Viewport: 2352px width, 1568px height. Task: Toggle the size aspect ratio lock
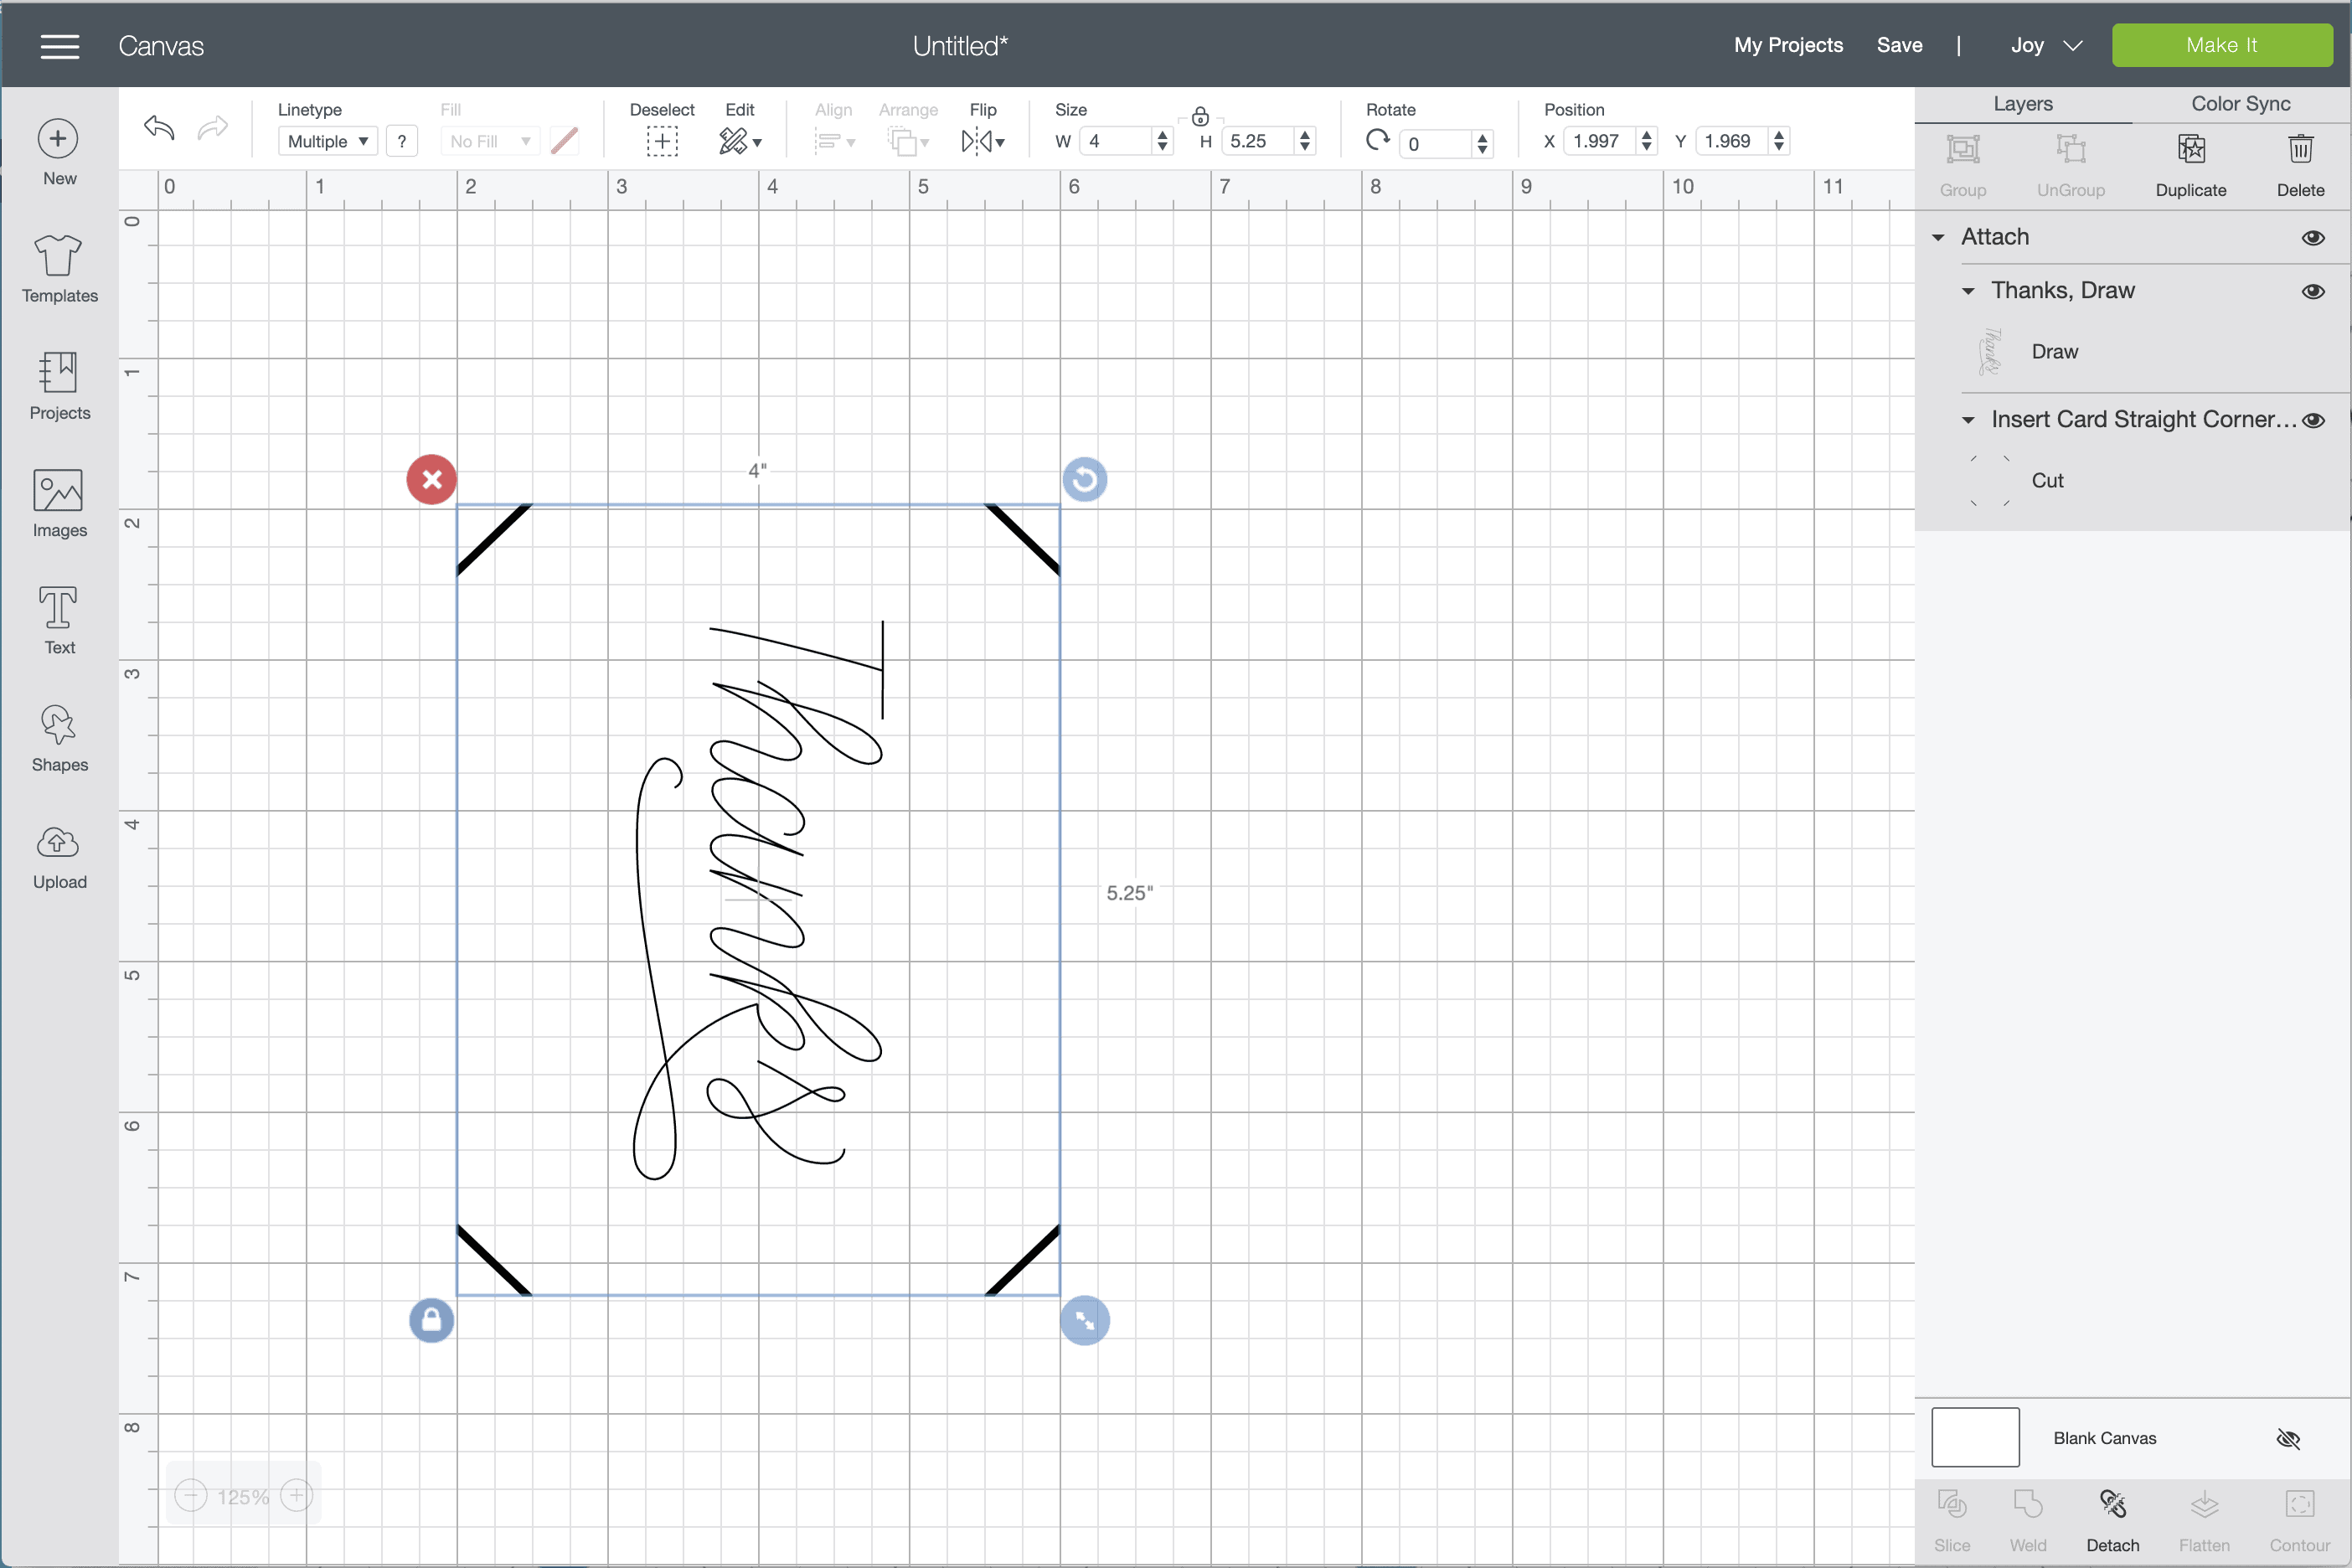coord(1200,117)
